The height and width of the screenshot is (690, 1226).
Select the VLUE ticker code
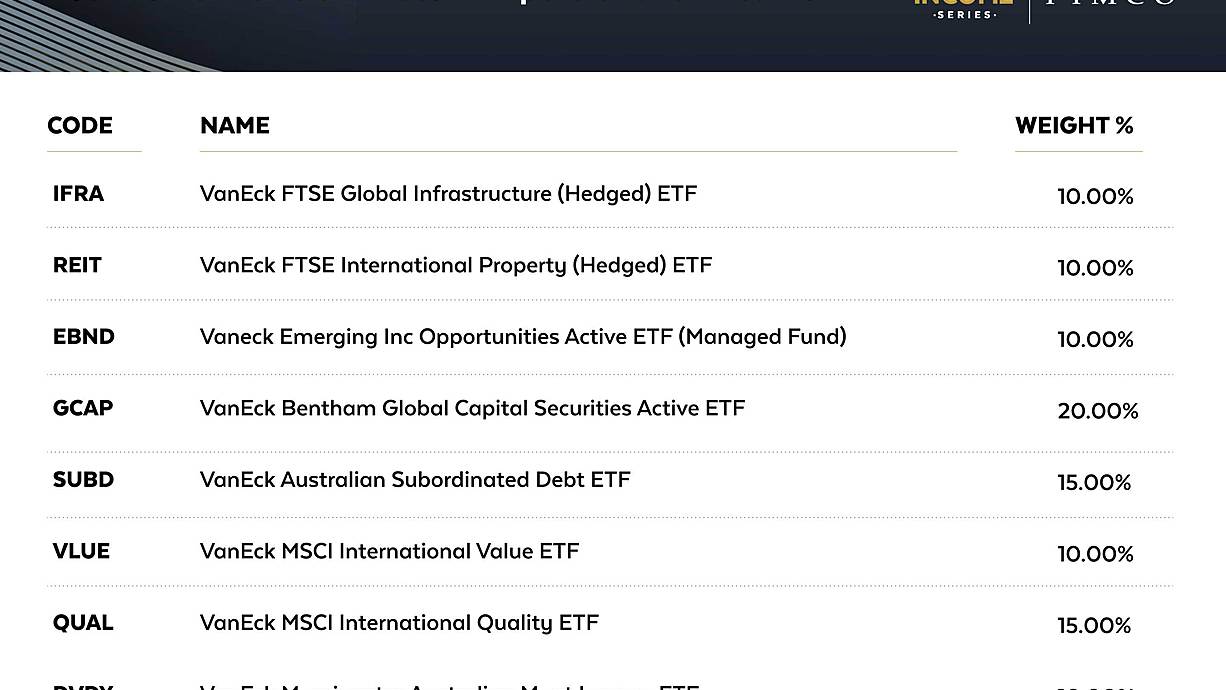(81, 551)
